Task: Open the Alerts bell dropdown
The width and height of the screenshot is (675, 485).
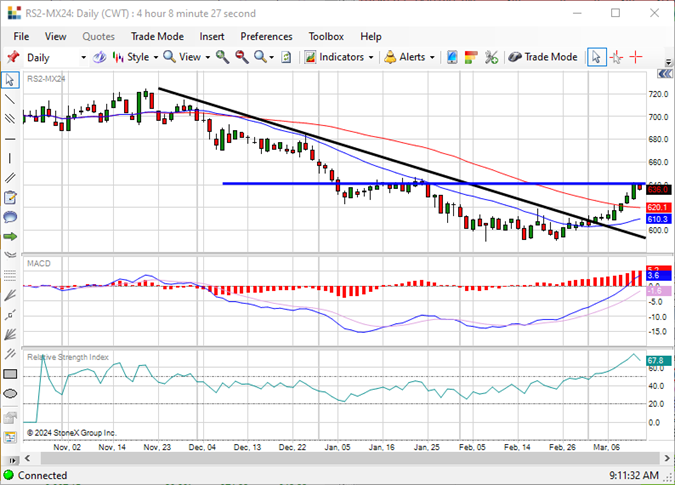Action: (409, 57)
